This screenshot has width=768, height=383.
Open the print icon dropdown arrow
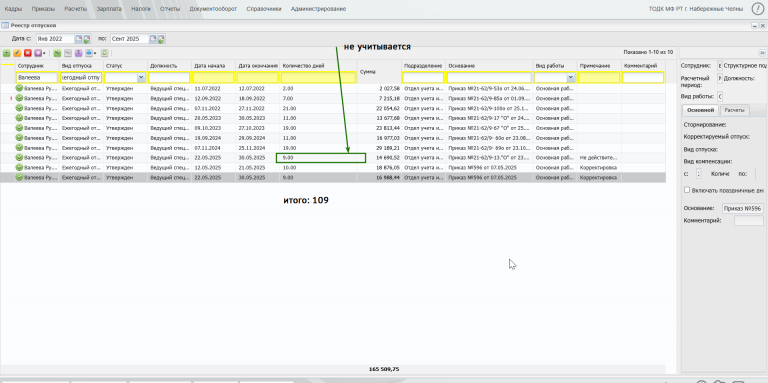pyautogui.click(x=95, y=53)
